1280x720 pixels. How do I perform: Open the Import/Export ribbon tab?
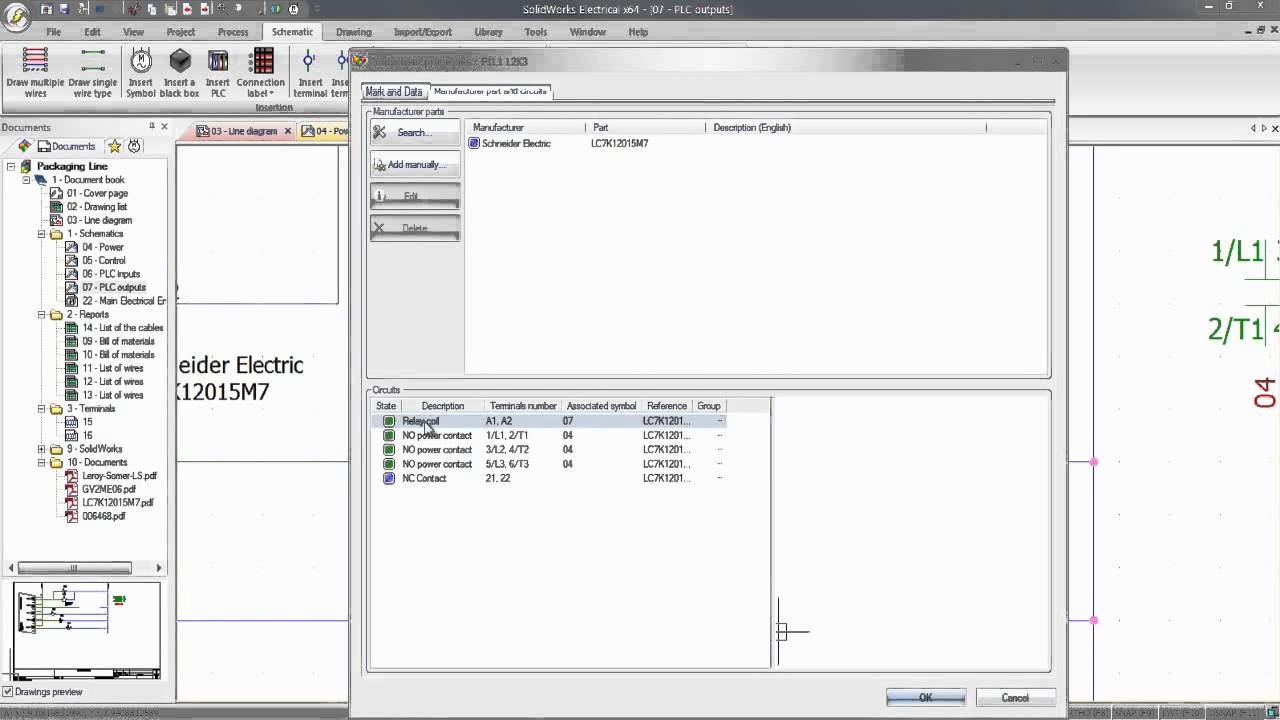[x=423, y=32]
